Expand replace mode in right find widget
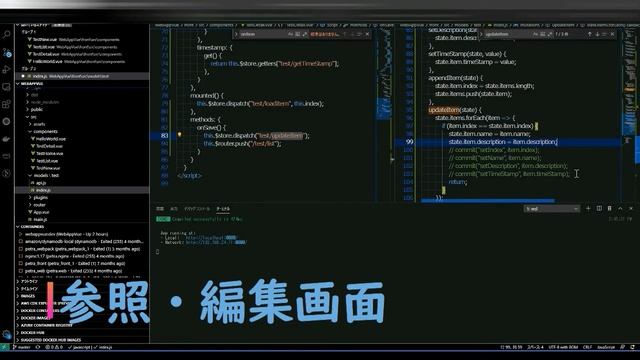 (x=481, y=34)
